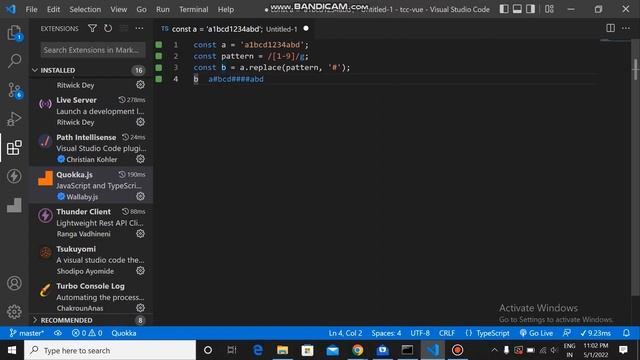
Task: Customize layout icon in title bar
Action: pyautogui.click(x=549, y=9)
